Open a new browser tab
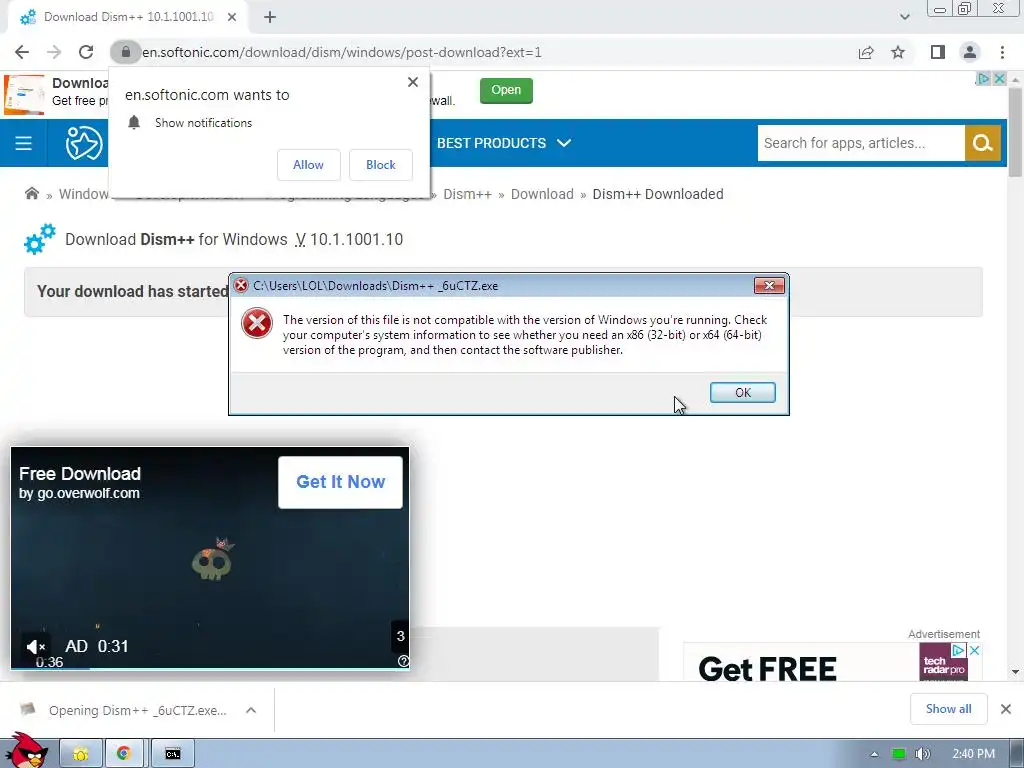 [x=270, y=17]
